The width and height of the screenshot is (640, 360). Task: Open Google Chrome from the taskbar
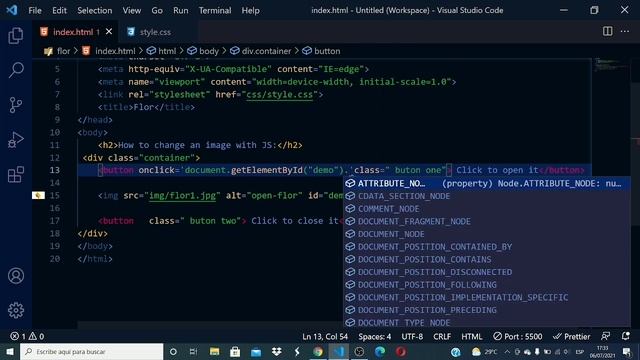(318, 351)
